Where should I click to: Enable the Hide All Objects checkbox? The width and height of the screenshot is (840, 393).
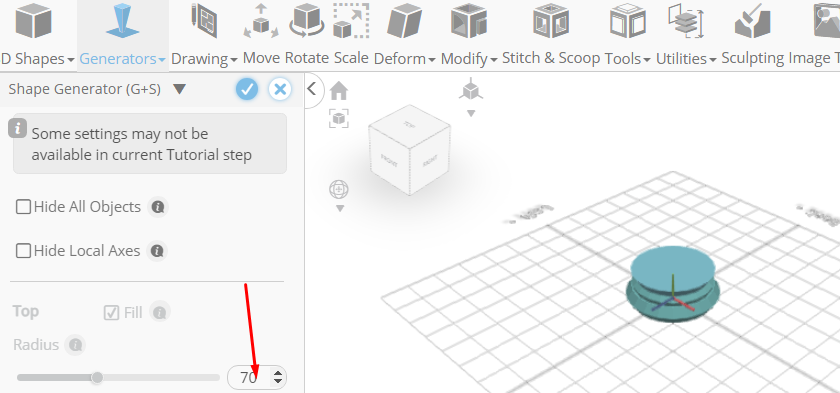pos(23,207)
